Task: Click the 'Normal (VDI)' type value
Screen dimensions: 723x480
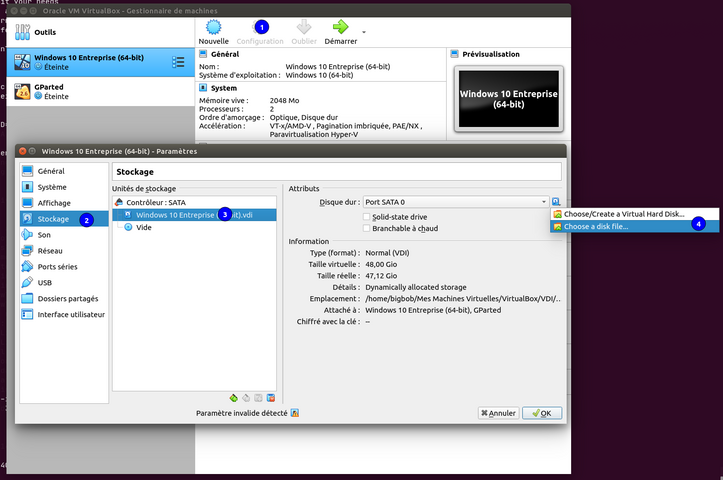Action: click(387, 253)
